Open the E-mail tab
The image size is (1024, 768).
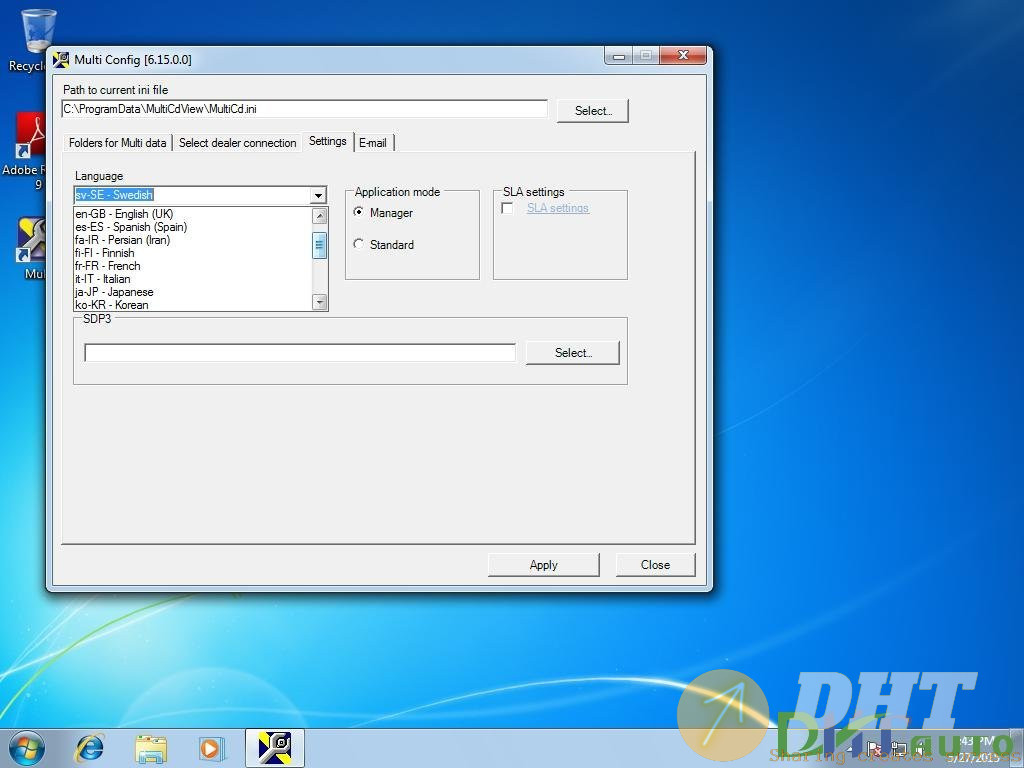(x=373, y=142)
